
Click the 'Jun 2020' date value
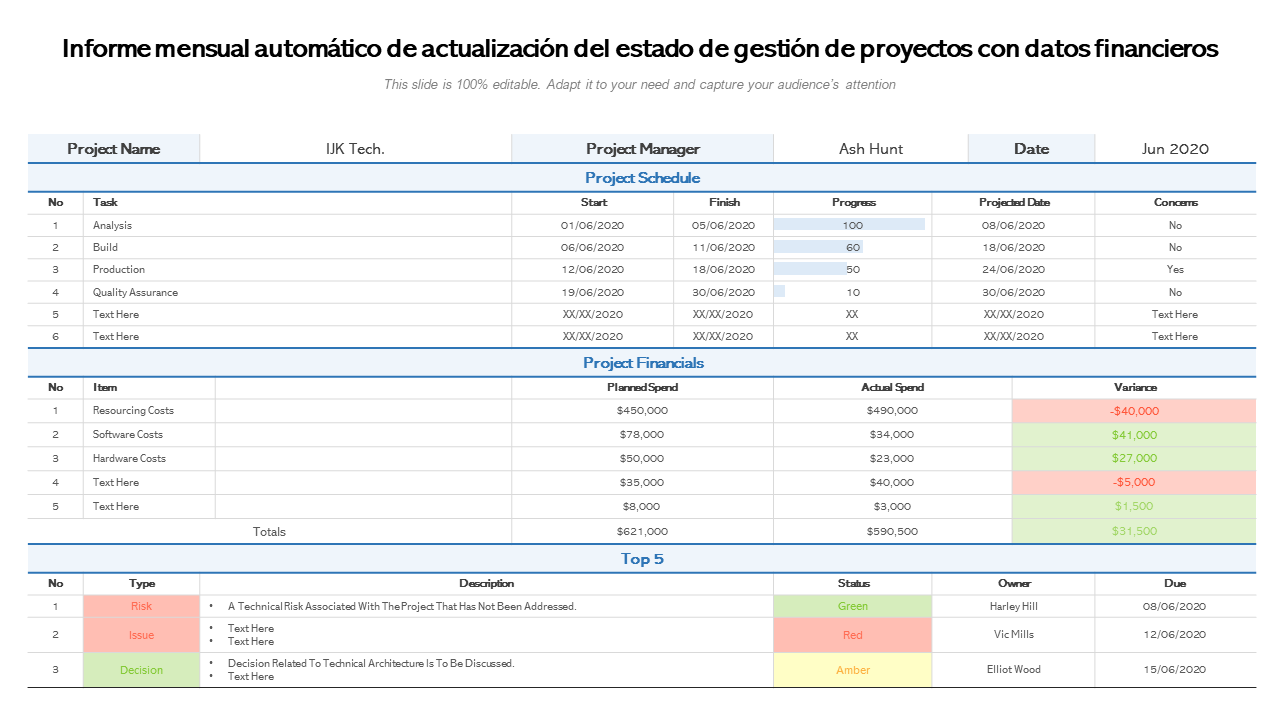point(1175,149)
